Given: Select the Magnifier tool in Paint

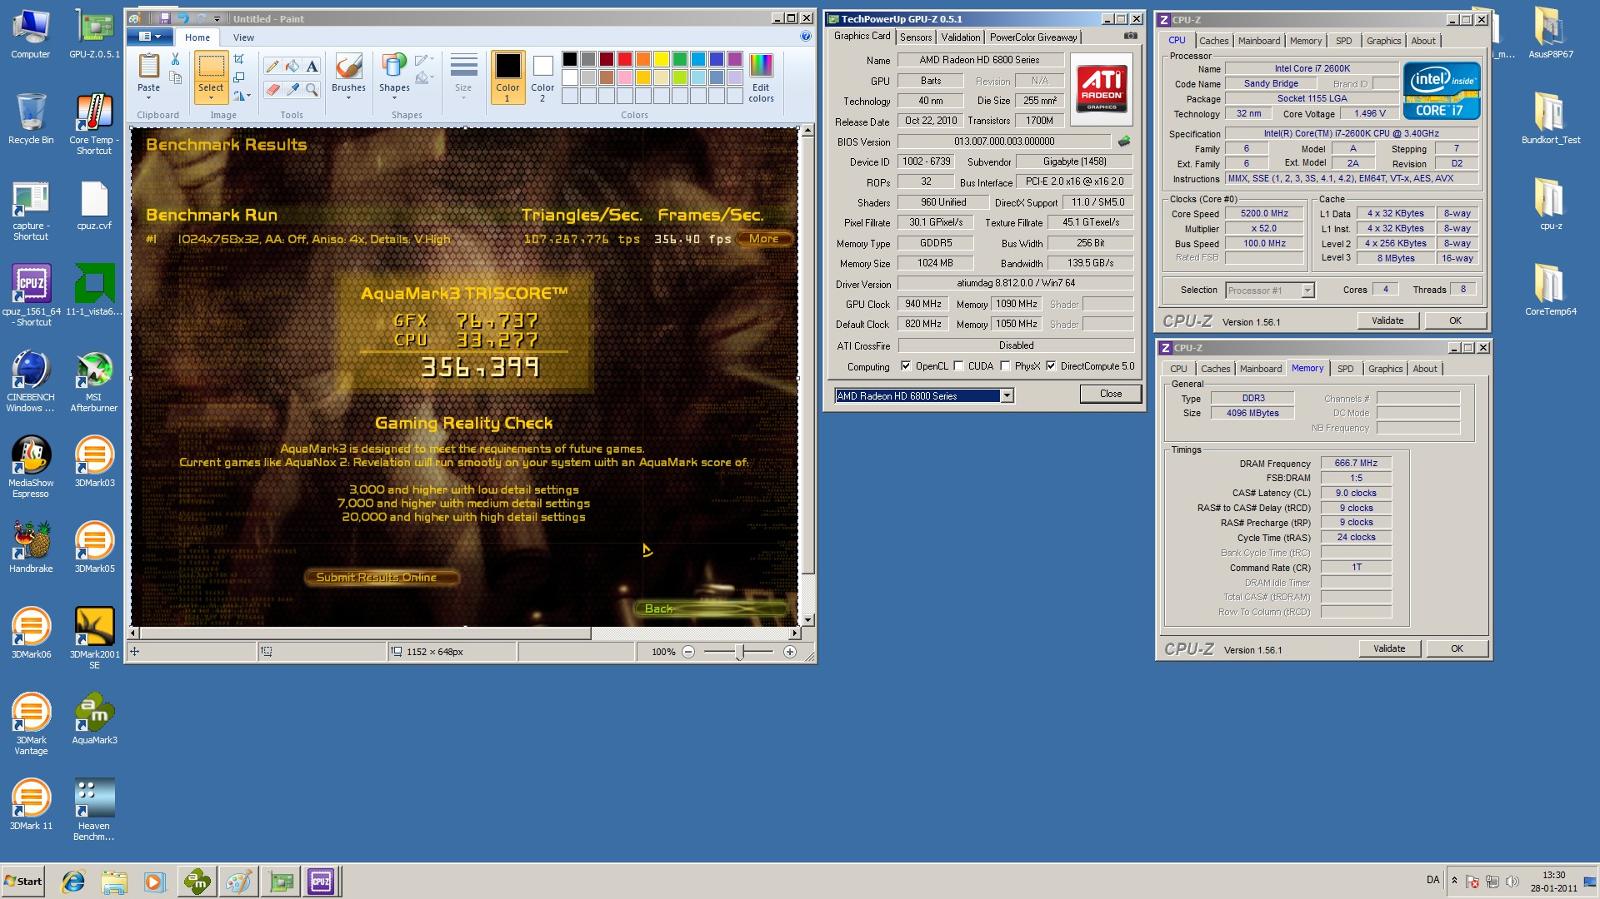Looking at the screenshot, I should point(312,89).
